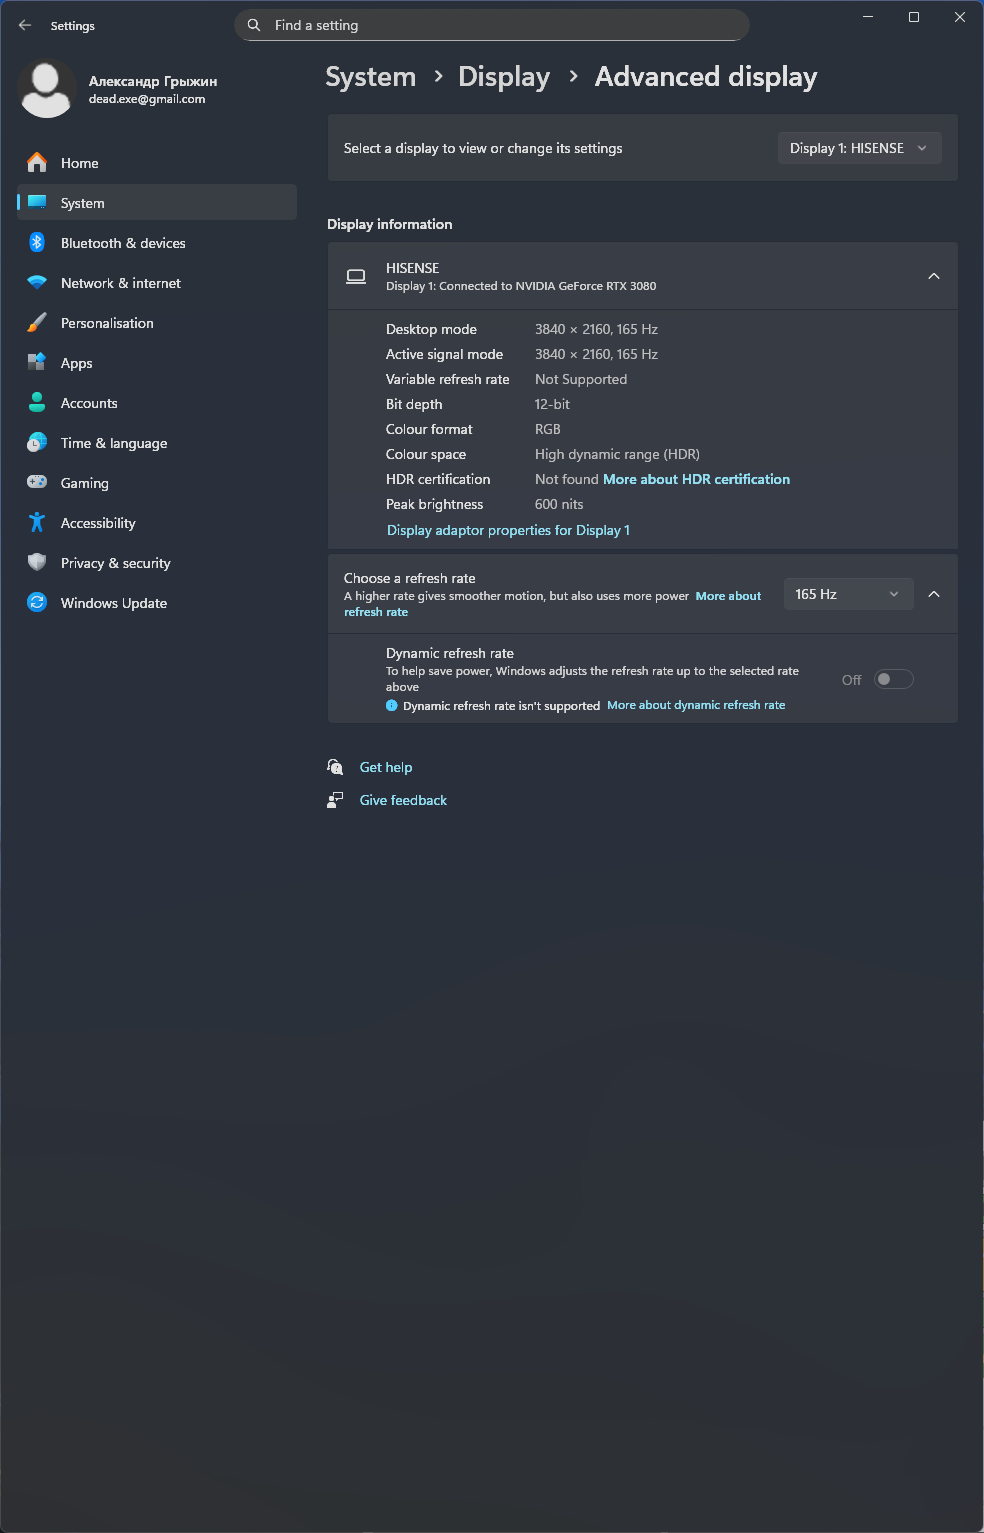Open the Display 1: HISENSE dropdown
The height and width of the screenshot is (1533, 984).
click(859, 148)
